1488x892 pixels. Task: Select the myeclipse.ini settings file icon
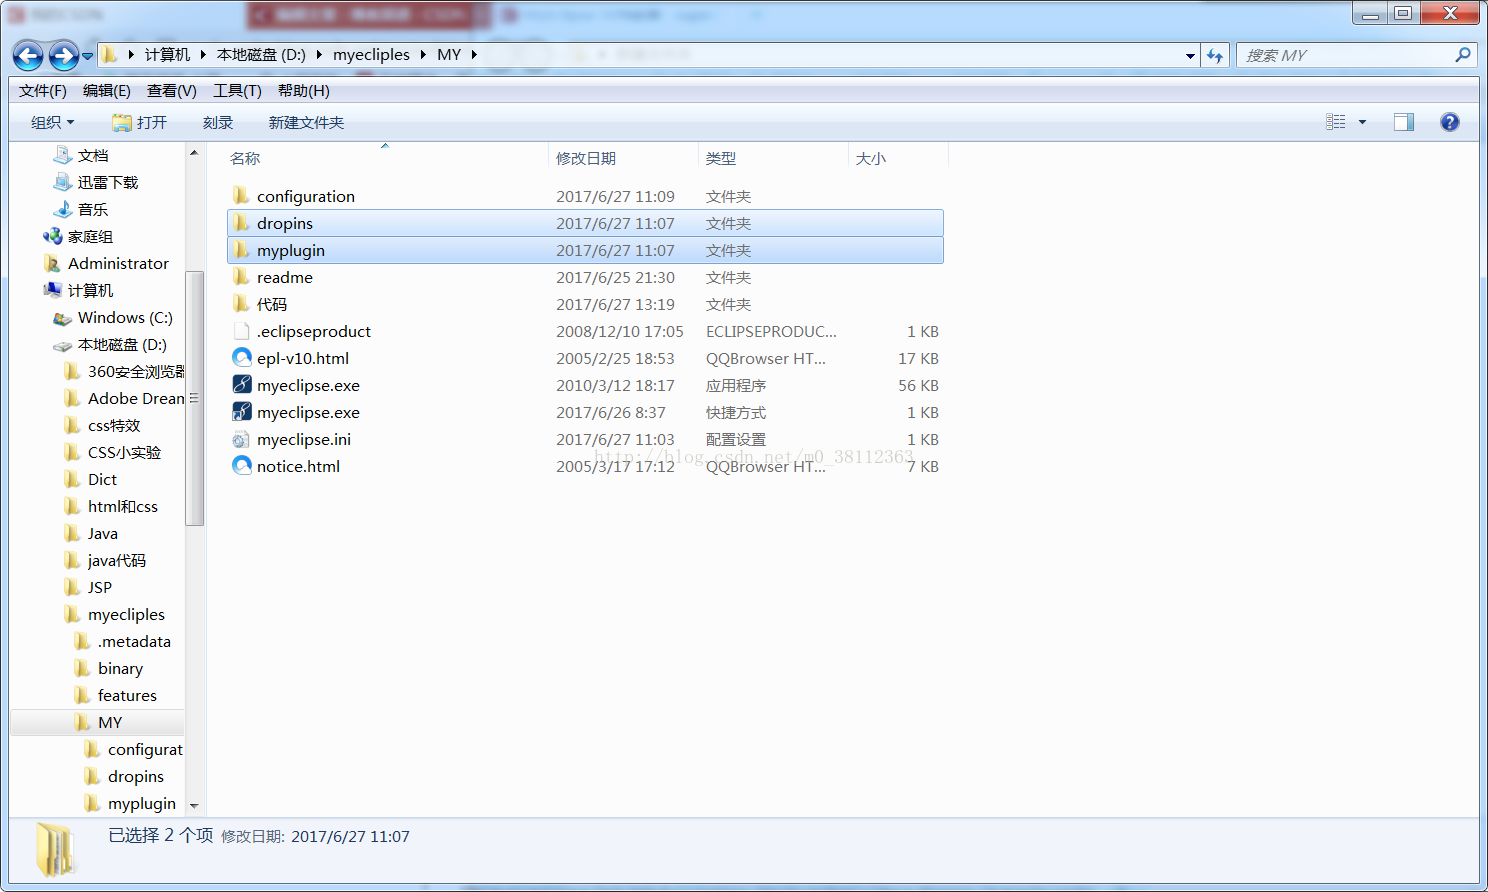coord(241,439)
